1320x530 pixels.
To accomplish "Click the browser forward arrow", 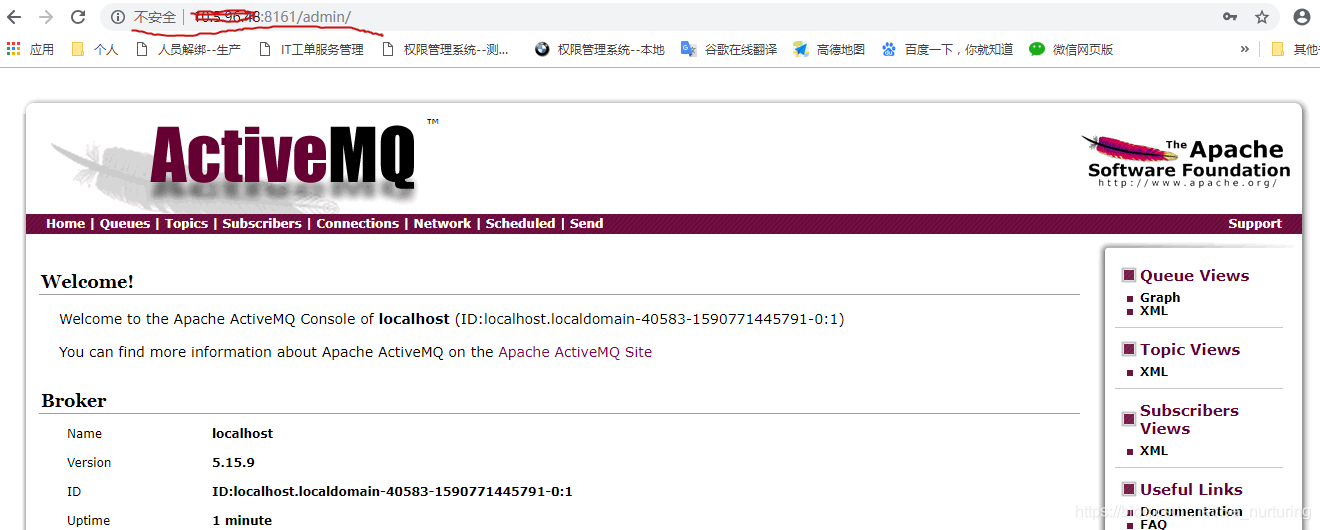I will [x=46, y=17].
